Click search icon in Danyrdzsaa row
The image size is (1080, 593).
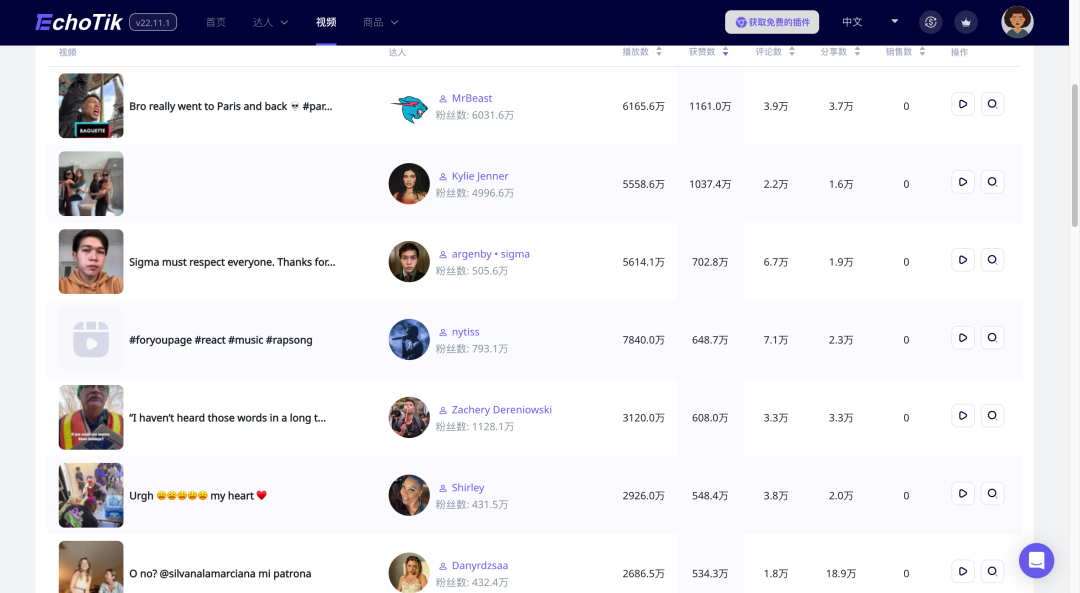(992, 571)
